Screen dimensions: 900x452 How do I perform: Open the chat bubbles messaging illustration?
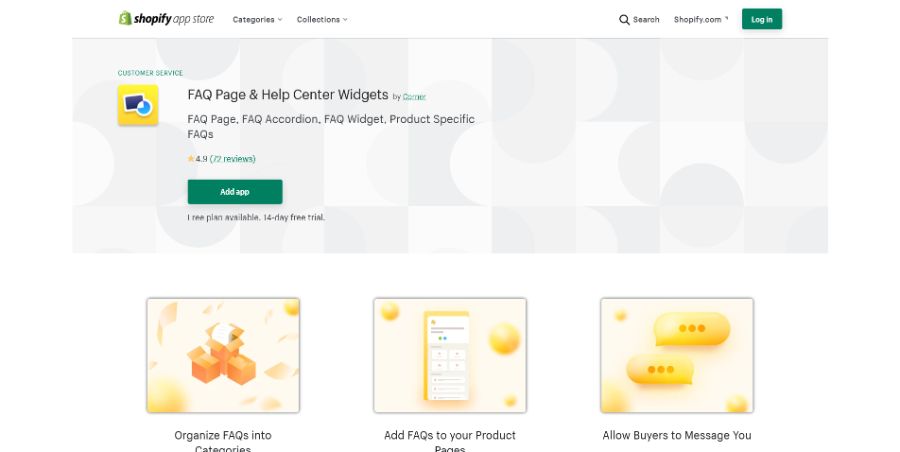[677, 355]
